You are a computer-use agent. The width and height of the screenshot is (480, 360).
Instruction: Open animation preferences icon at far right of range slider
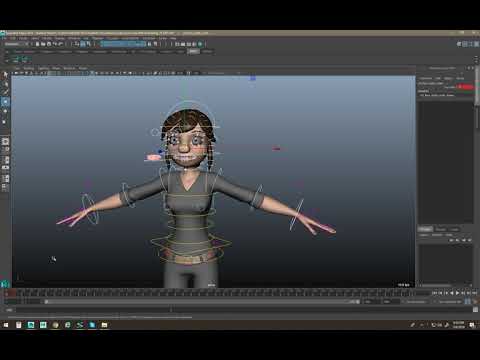tap(476, 301)
